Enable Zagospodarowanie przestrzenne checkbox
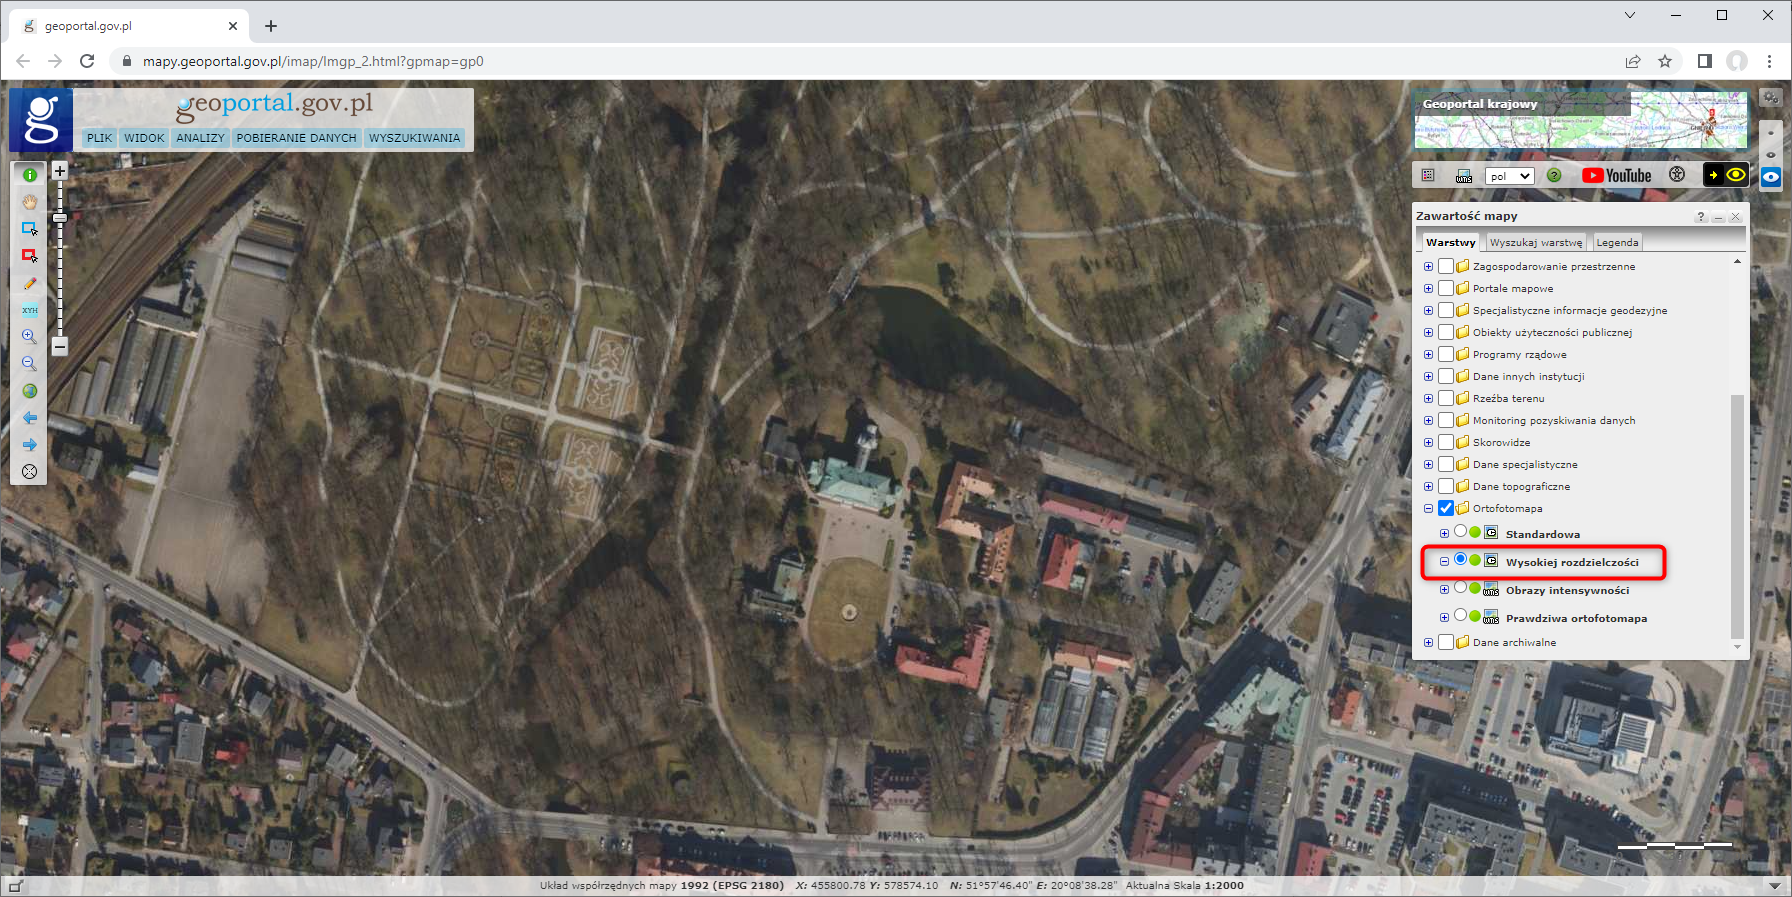Viewport: 1792px width, 897px height. [x=1446, y=266]
